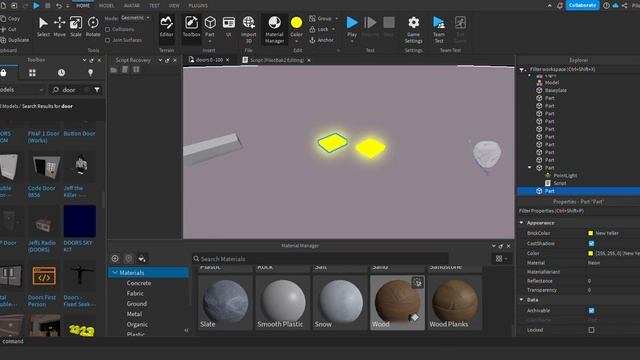The width and height of the screenshot is (640, 360).
Task: Switch to the PLUGINS ribbon tab
Action: click(198, 5)
